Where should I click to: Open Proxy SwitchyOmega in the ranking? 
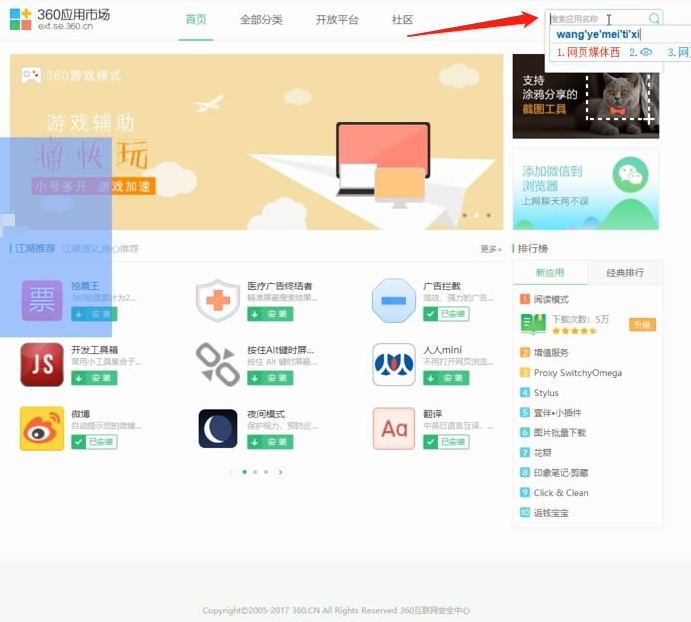click(x=577, y=372)
